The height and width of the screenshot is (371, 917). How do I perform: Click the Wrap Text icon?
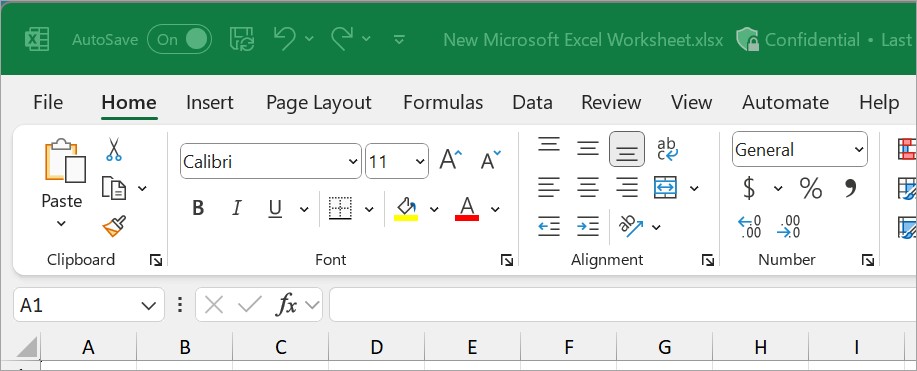point(667,149)
